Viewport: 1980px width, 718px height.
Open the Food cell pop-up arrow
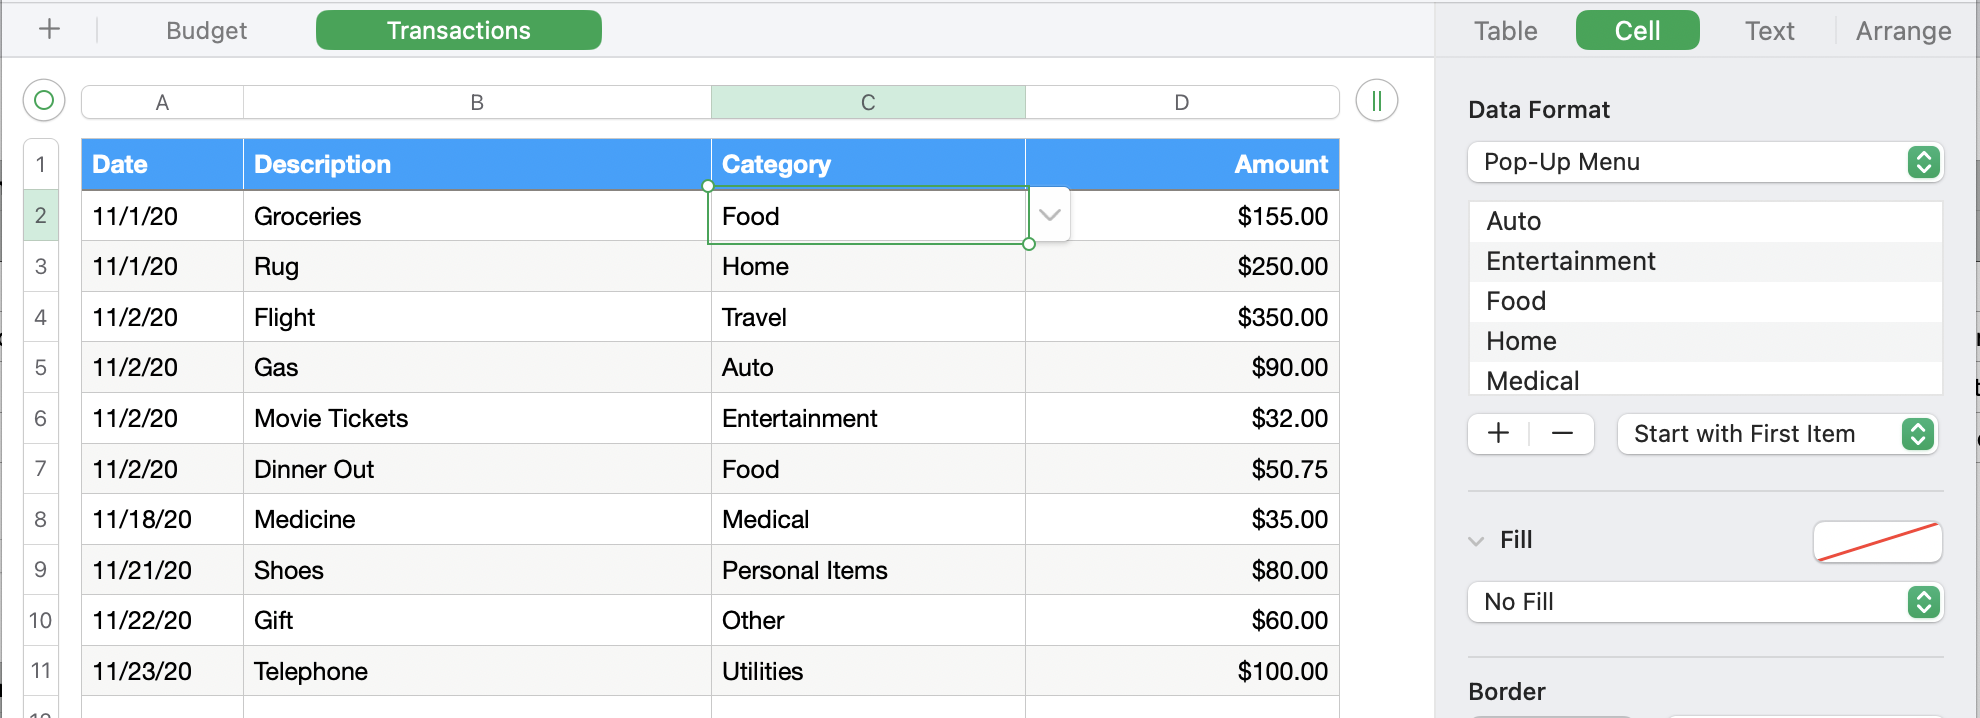coord(1049,215)
